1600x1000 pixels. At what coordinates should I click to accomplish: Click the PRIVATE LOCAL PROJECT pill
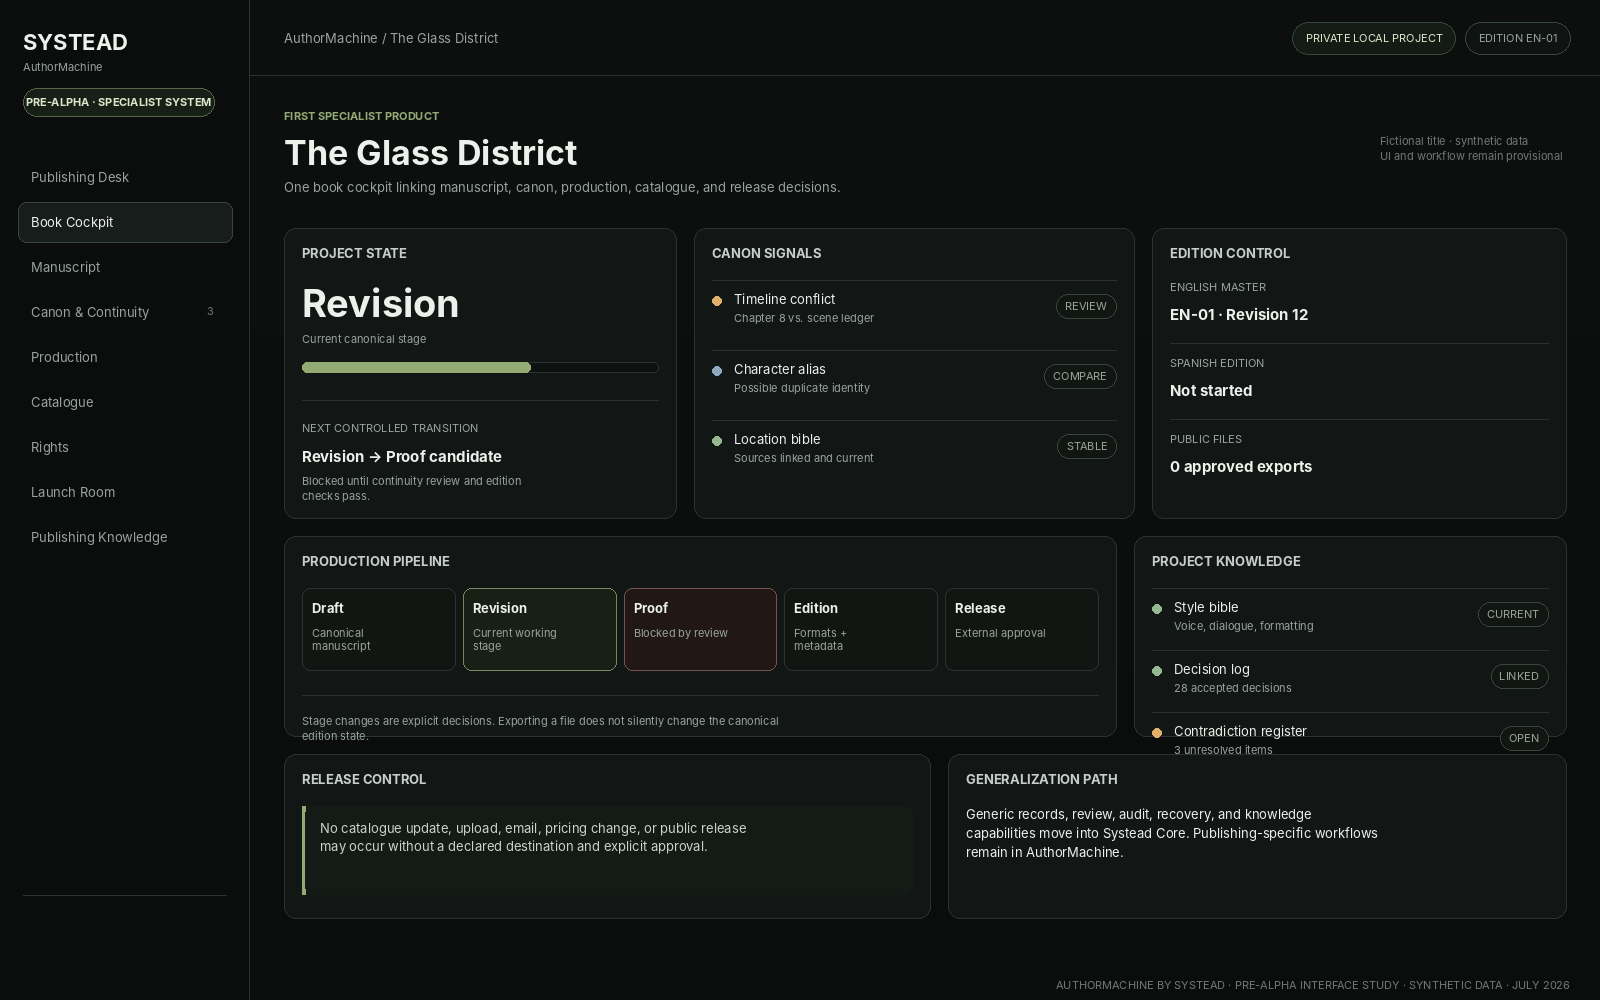point(1374,38)
